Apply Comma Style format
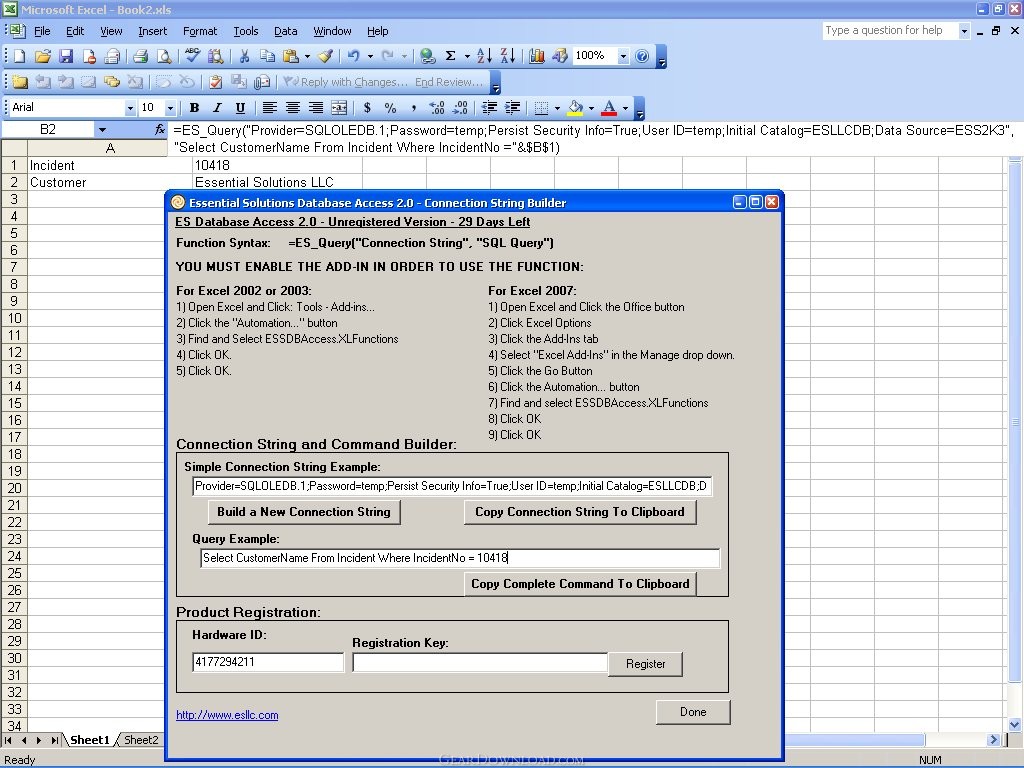The image size is (1024, 768). click(413, 108)
